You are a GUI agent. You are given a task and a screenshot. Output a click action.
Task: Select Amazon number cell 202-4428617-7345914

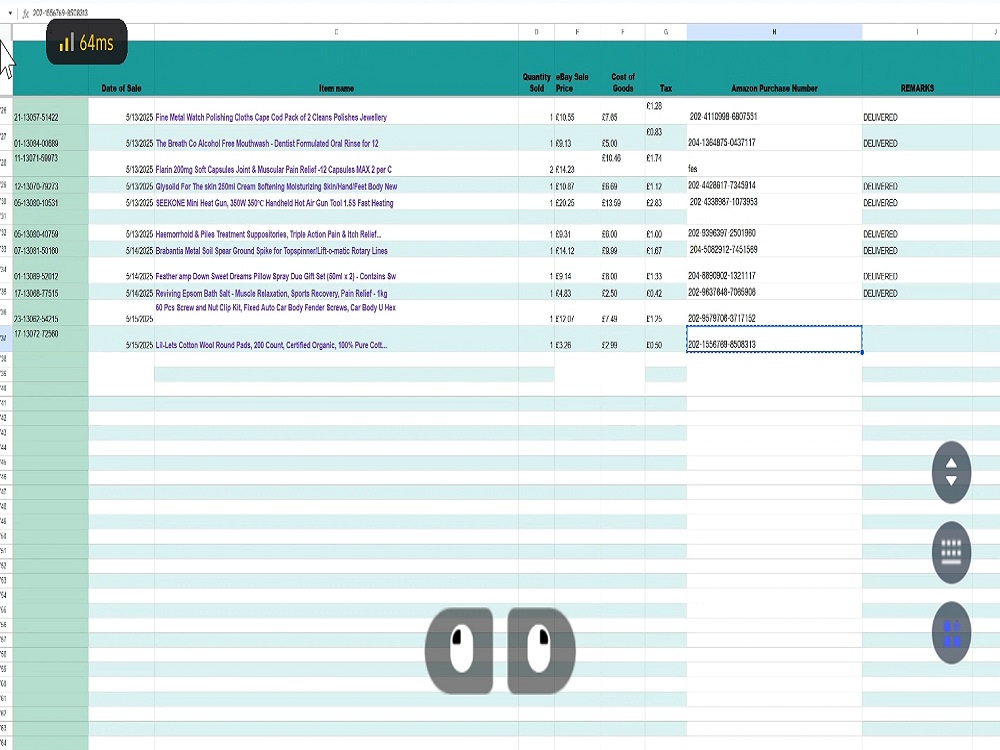tap(774, 185)
